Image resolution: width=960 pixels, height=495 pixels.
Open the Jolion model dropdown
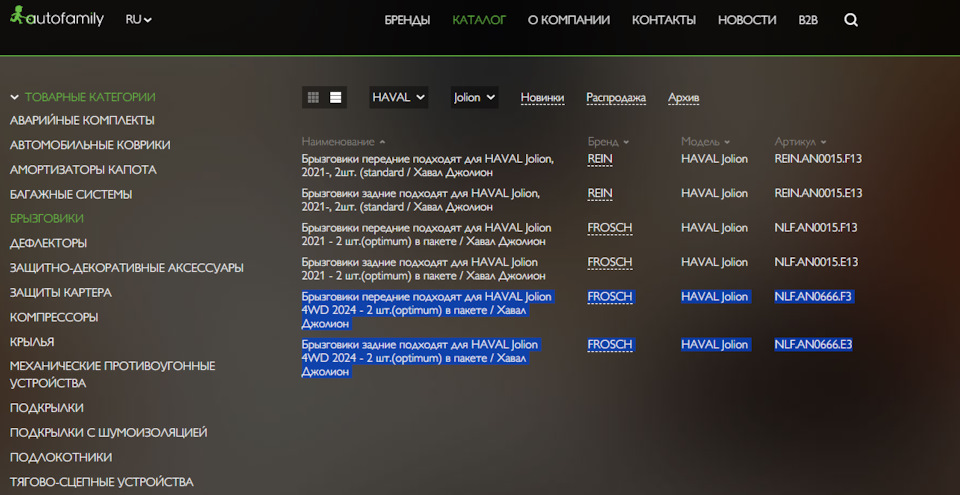pos(474,97)
